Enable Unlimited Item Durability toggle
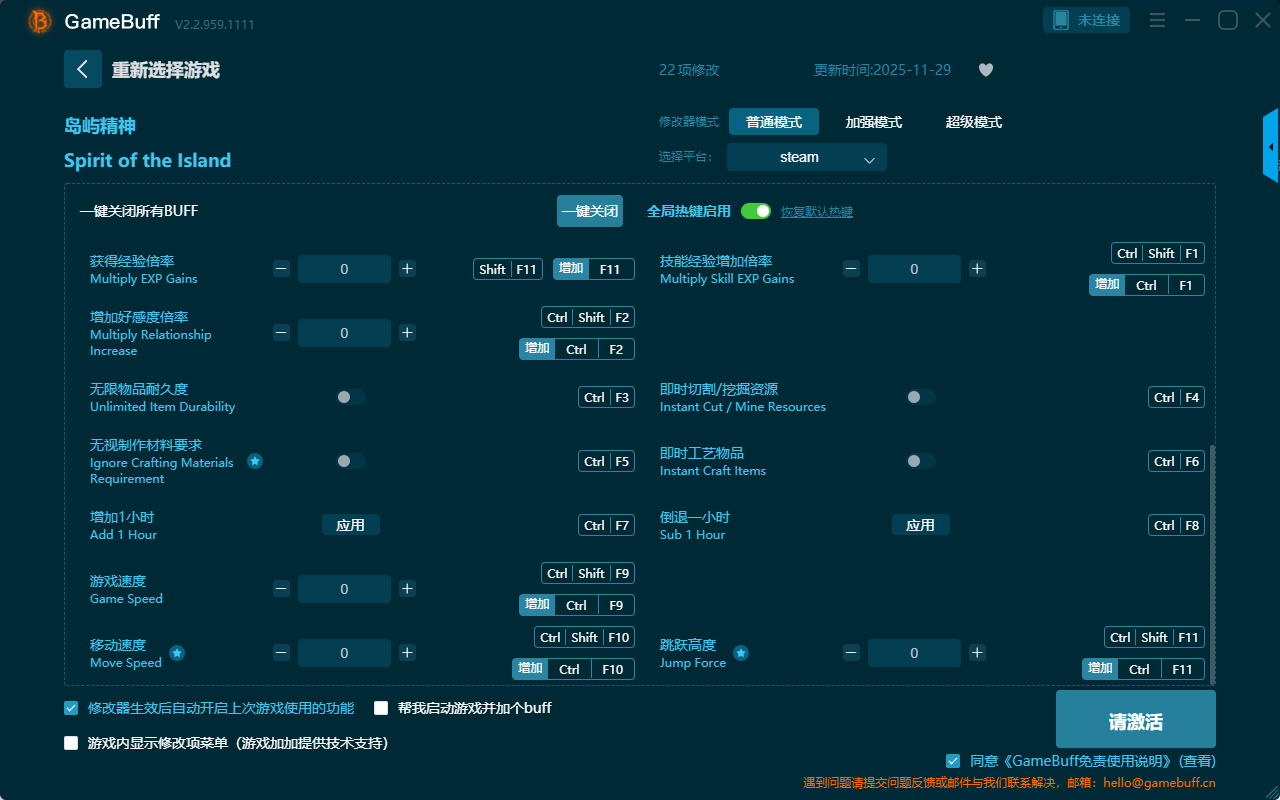The height and width of the screenshot is (800, 1280). (351, 397)
